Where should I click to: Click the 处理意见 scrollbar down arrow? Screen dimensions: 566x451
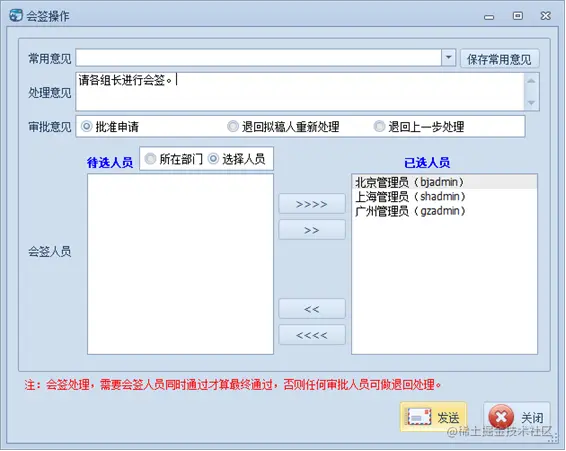pos(531,103)
